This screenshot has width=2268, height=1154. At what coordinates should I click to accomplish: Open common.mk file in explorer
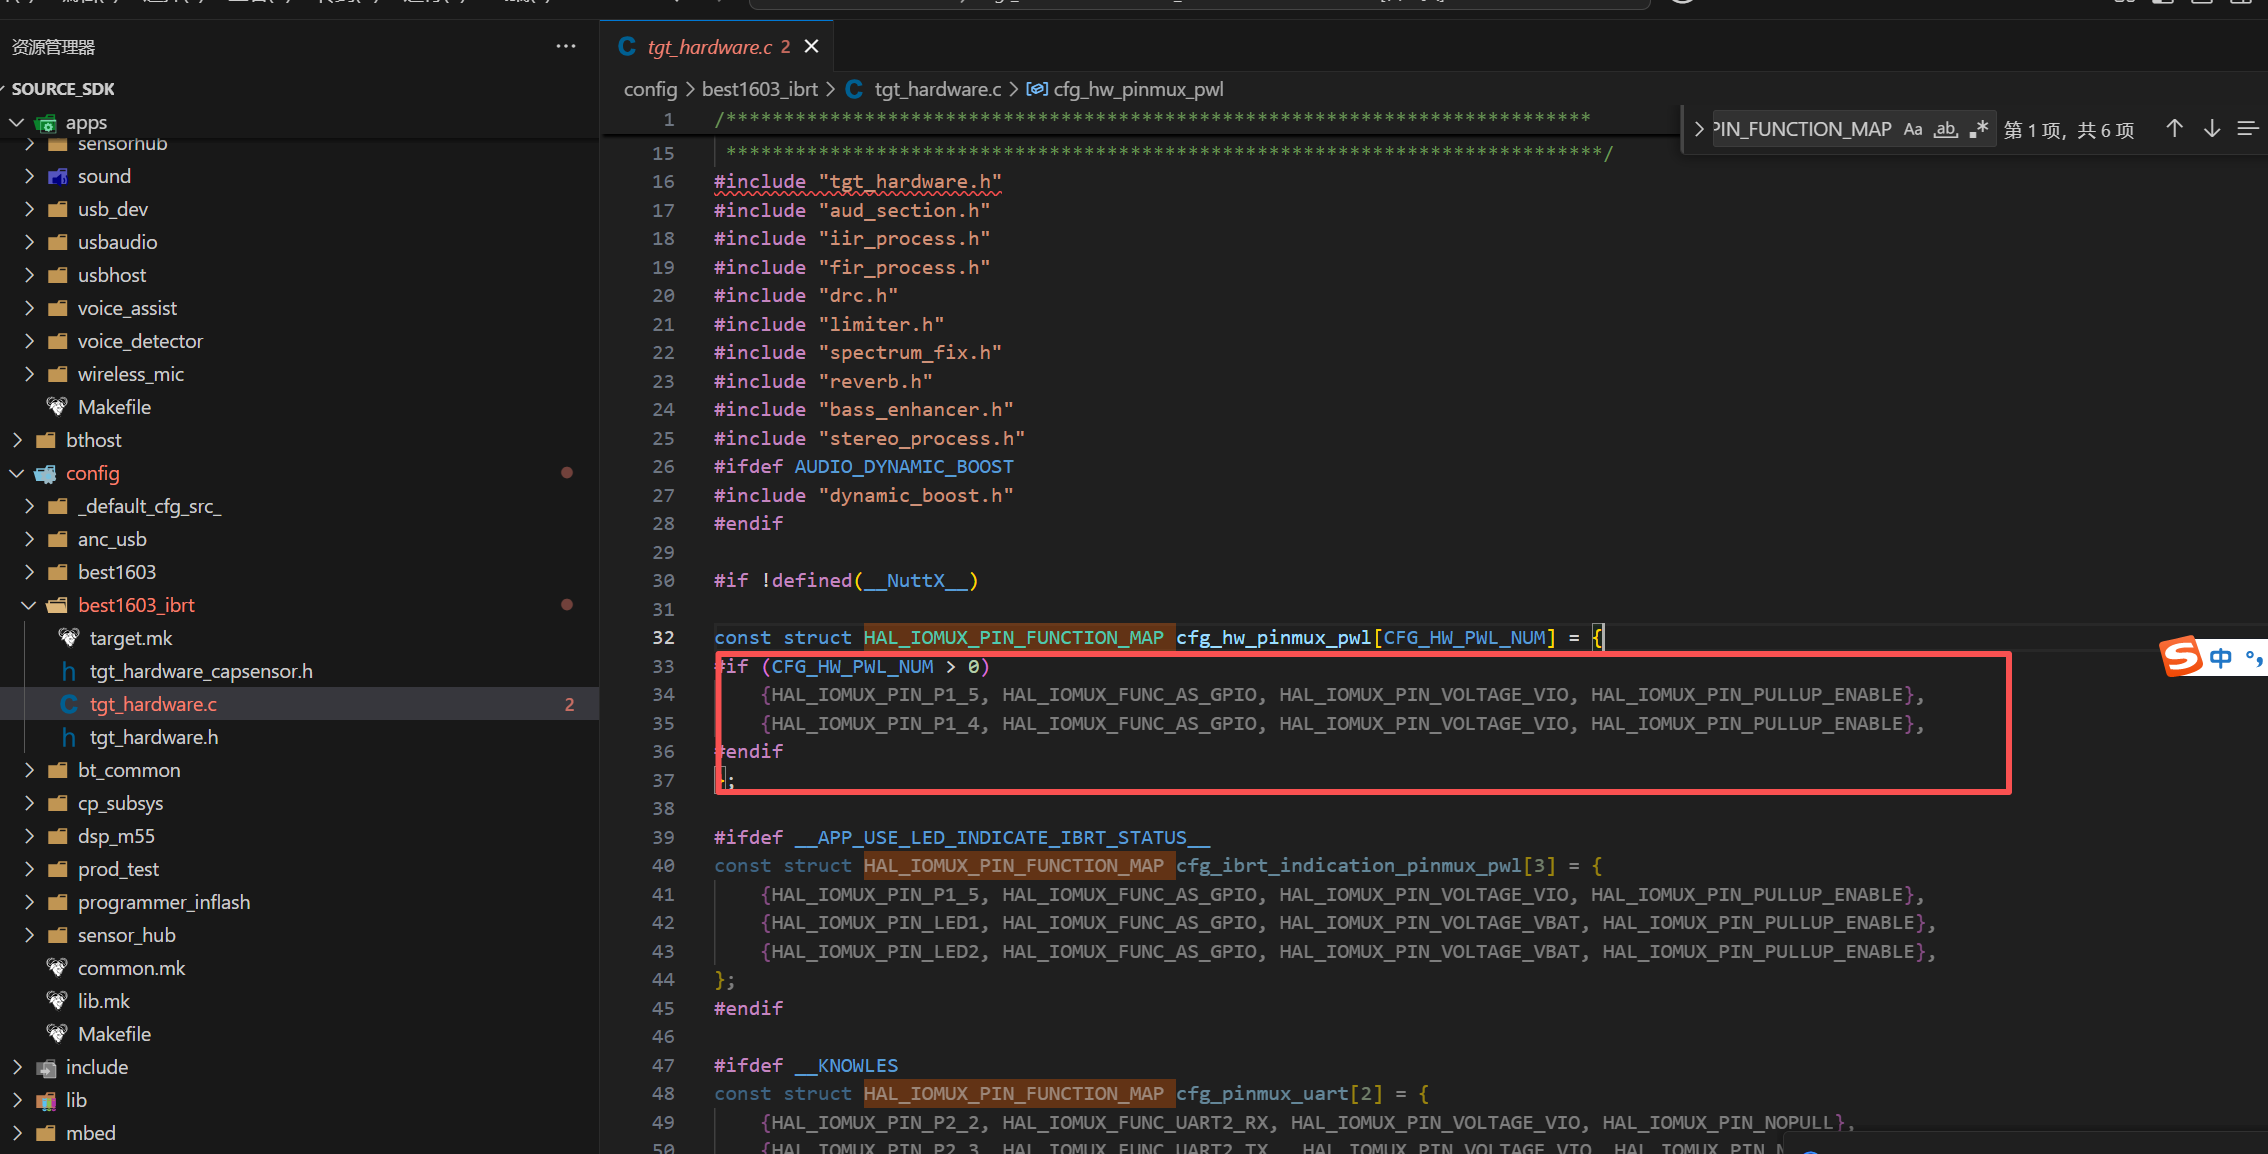(x=131, y=968)
